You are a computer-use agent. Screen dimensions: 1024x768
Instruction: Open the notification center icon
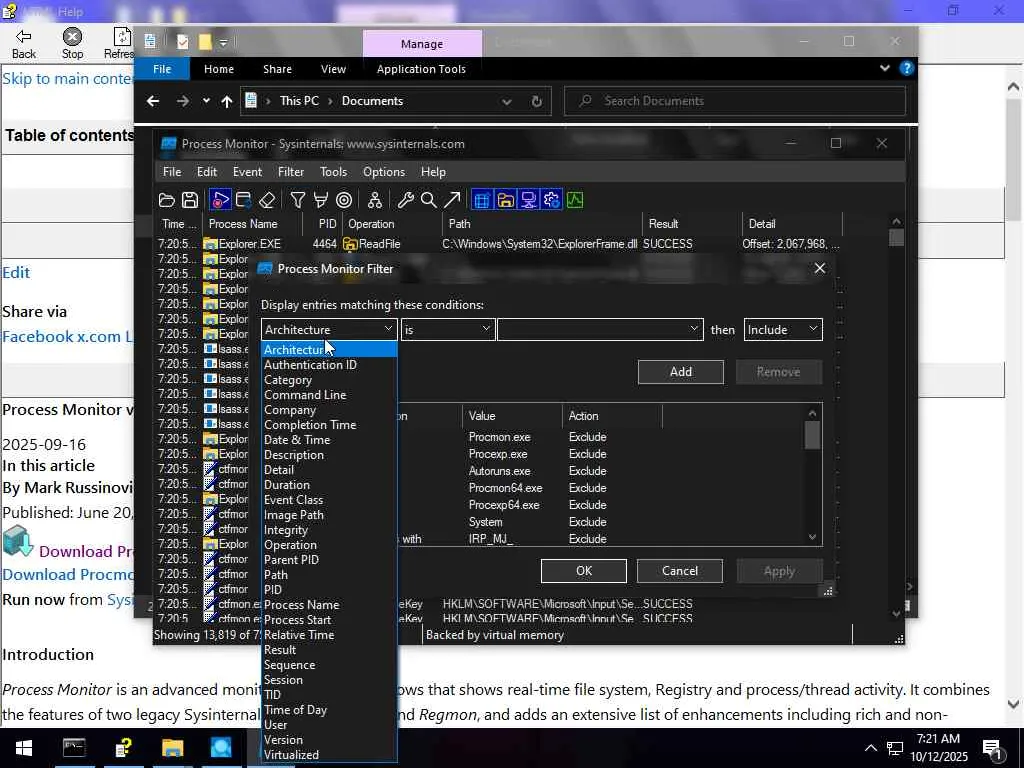(993, 748)
